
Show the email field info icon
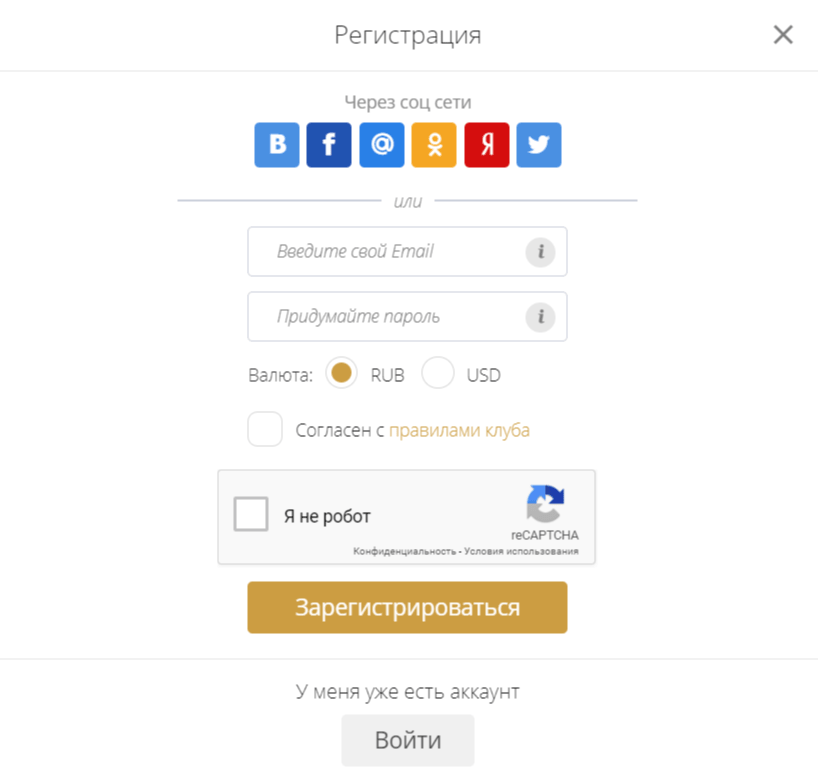coord(540,252)
